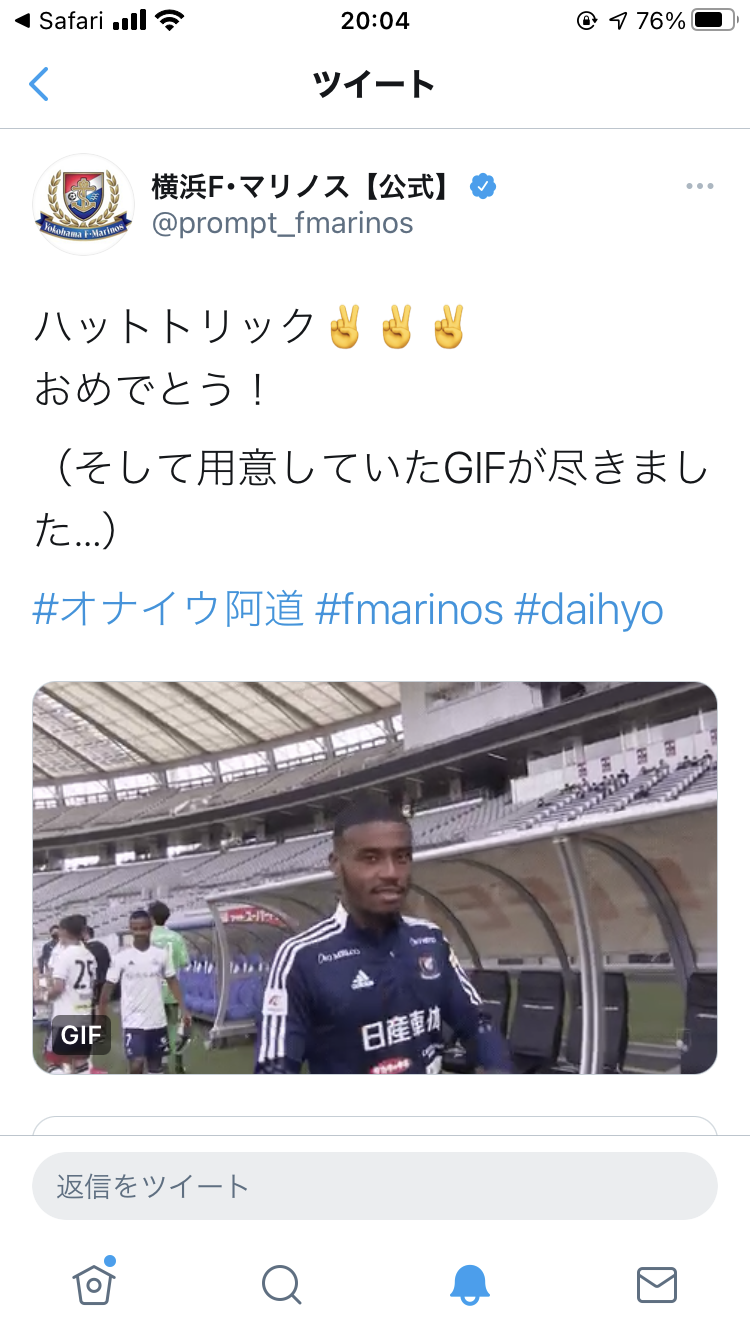
Task: Open the Messages envelope tab
Action: click(x=657, y=1285)
